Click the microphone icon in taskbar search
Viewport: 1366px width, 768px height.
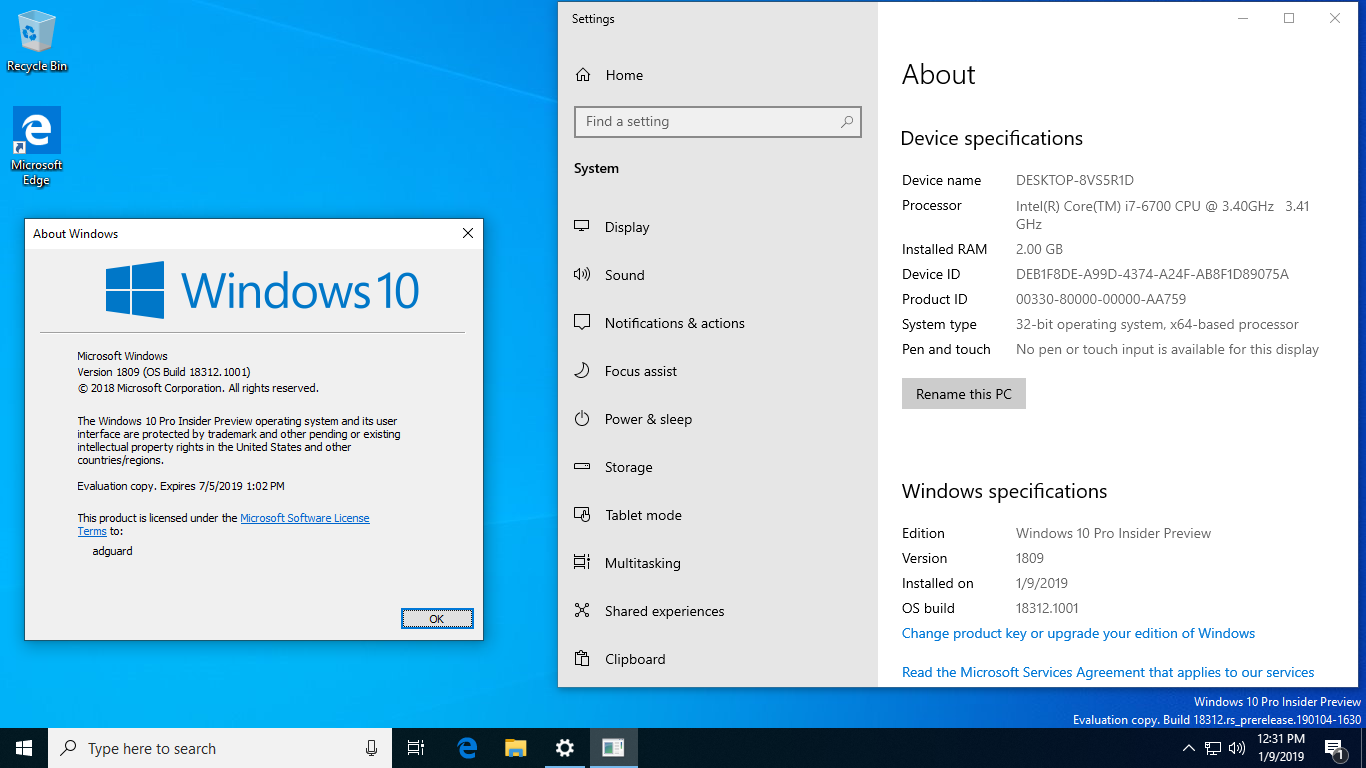tap(371, 748)
